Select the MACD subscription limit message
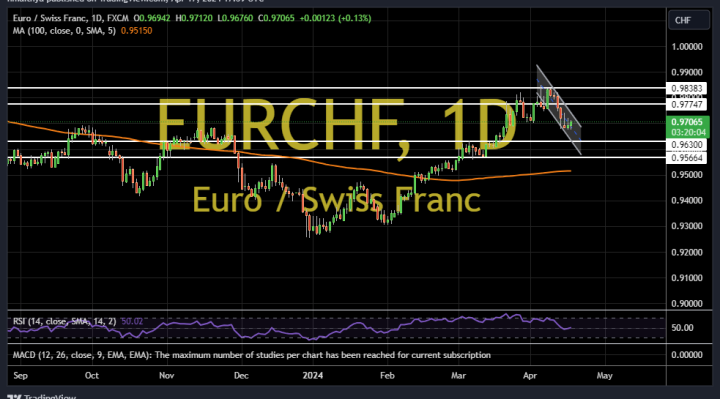The width and height of the screenshot is (720, 399). point(252,355)
